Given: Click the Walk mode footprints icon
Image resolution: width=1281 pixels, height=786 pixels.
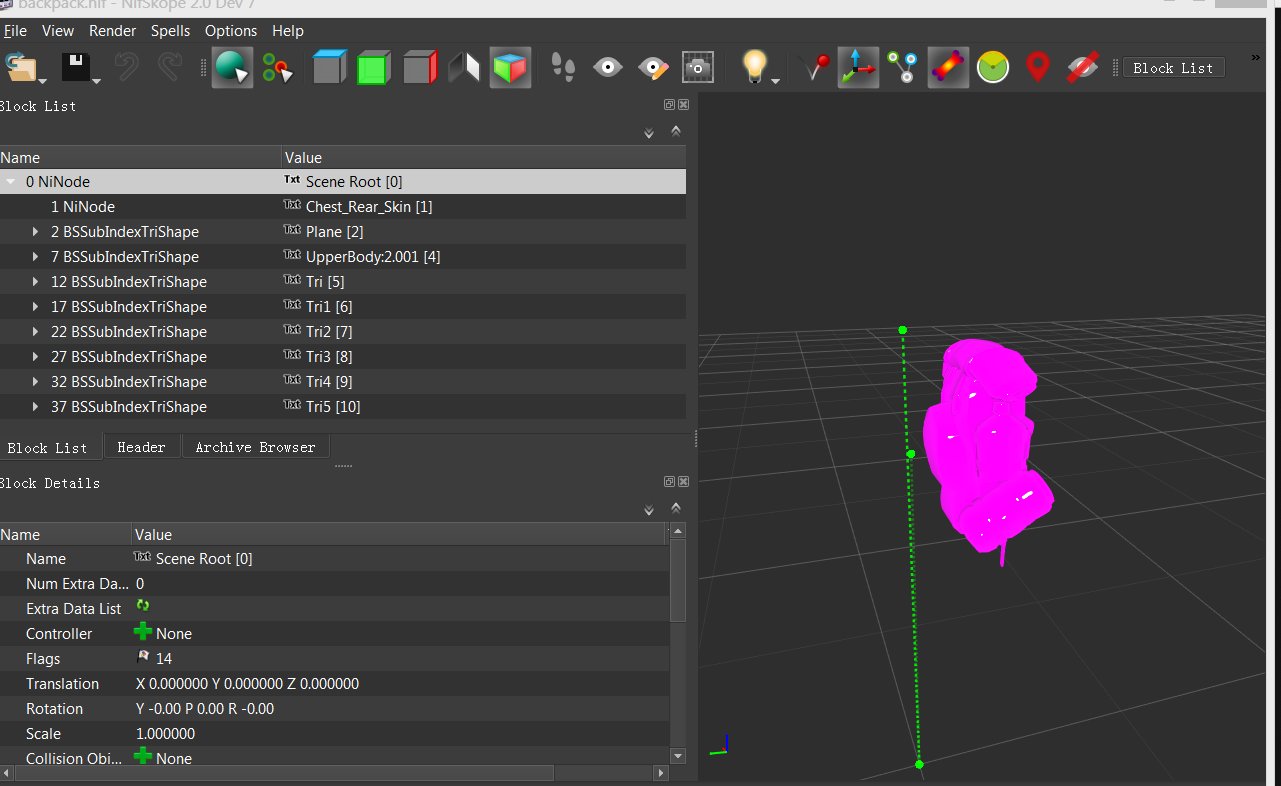Looking at the screenshot, I should coord(564,68).
